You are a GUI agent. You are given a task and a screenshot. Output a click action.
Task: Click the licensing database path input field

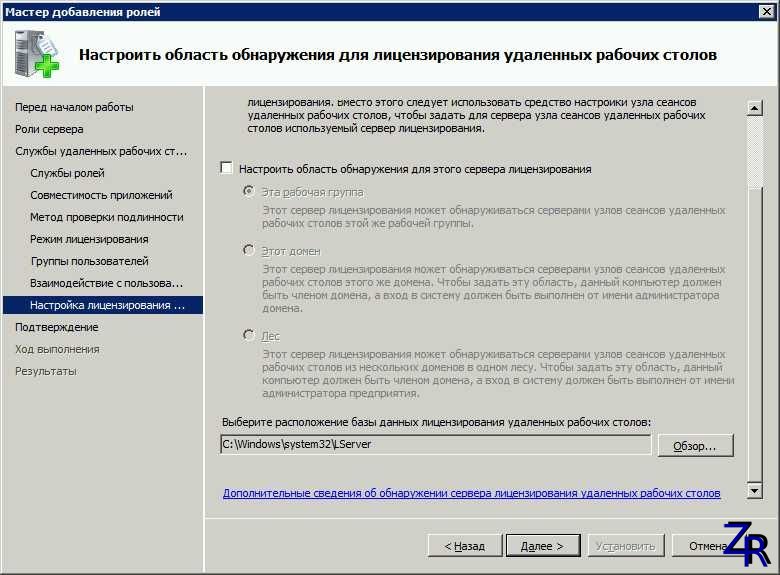click(435, 444)
